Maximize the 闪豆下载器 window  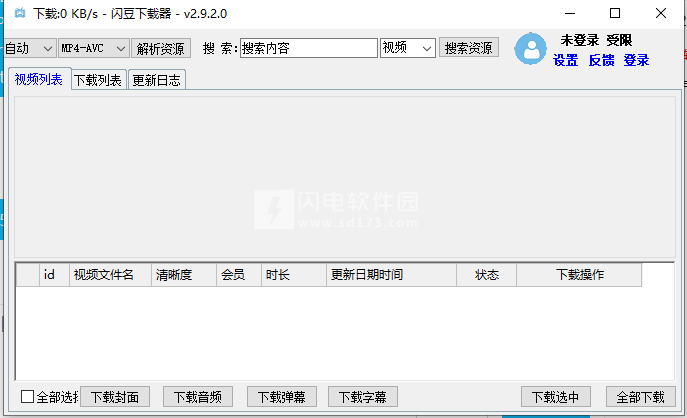click(x=615, y=13)
